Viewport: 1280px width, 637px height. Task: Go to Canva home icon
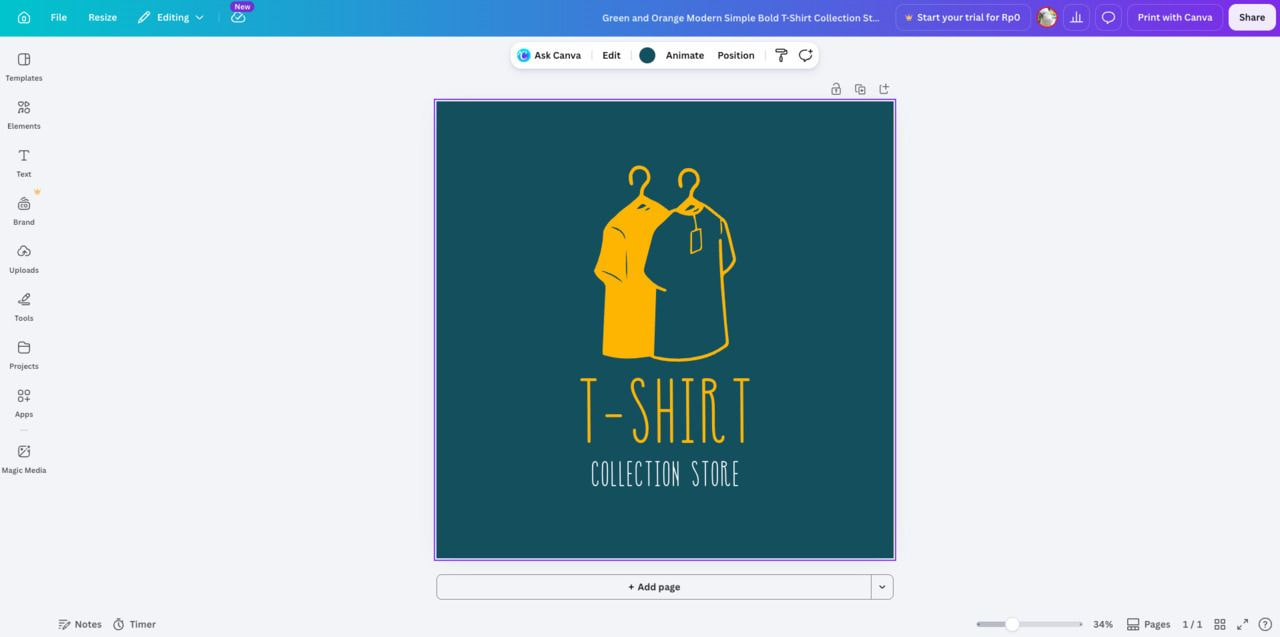coord(24,17)
